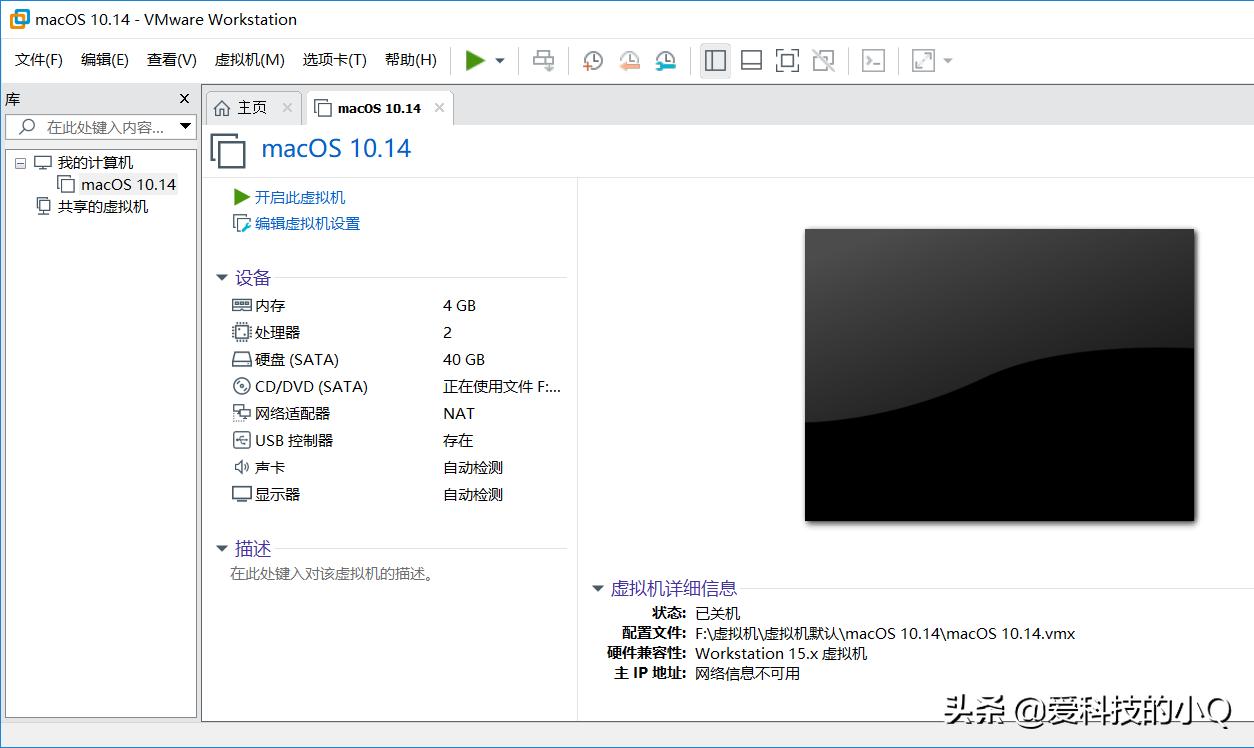Collapse the 设备 section triangle
1254x748 pixels.
[x=222, y=278]
